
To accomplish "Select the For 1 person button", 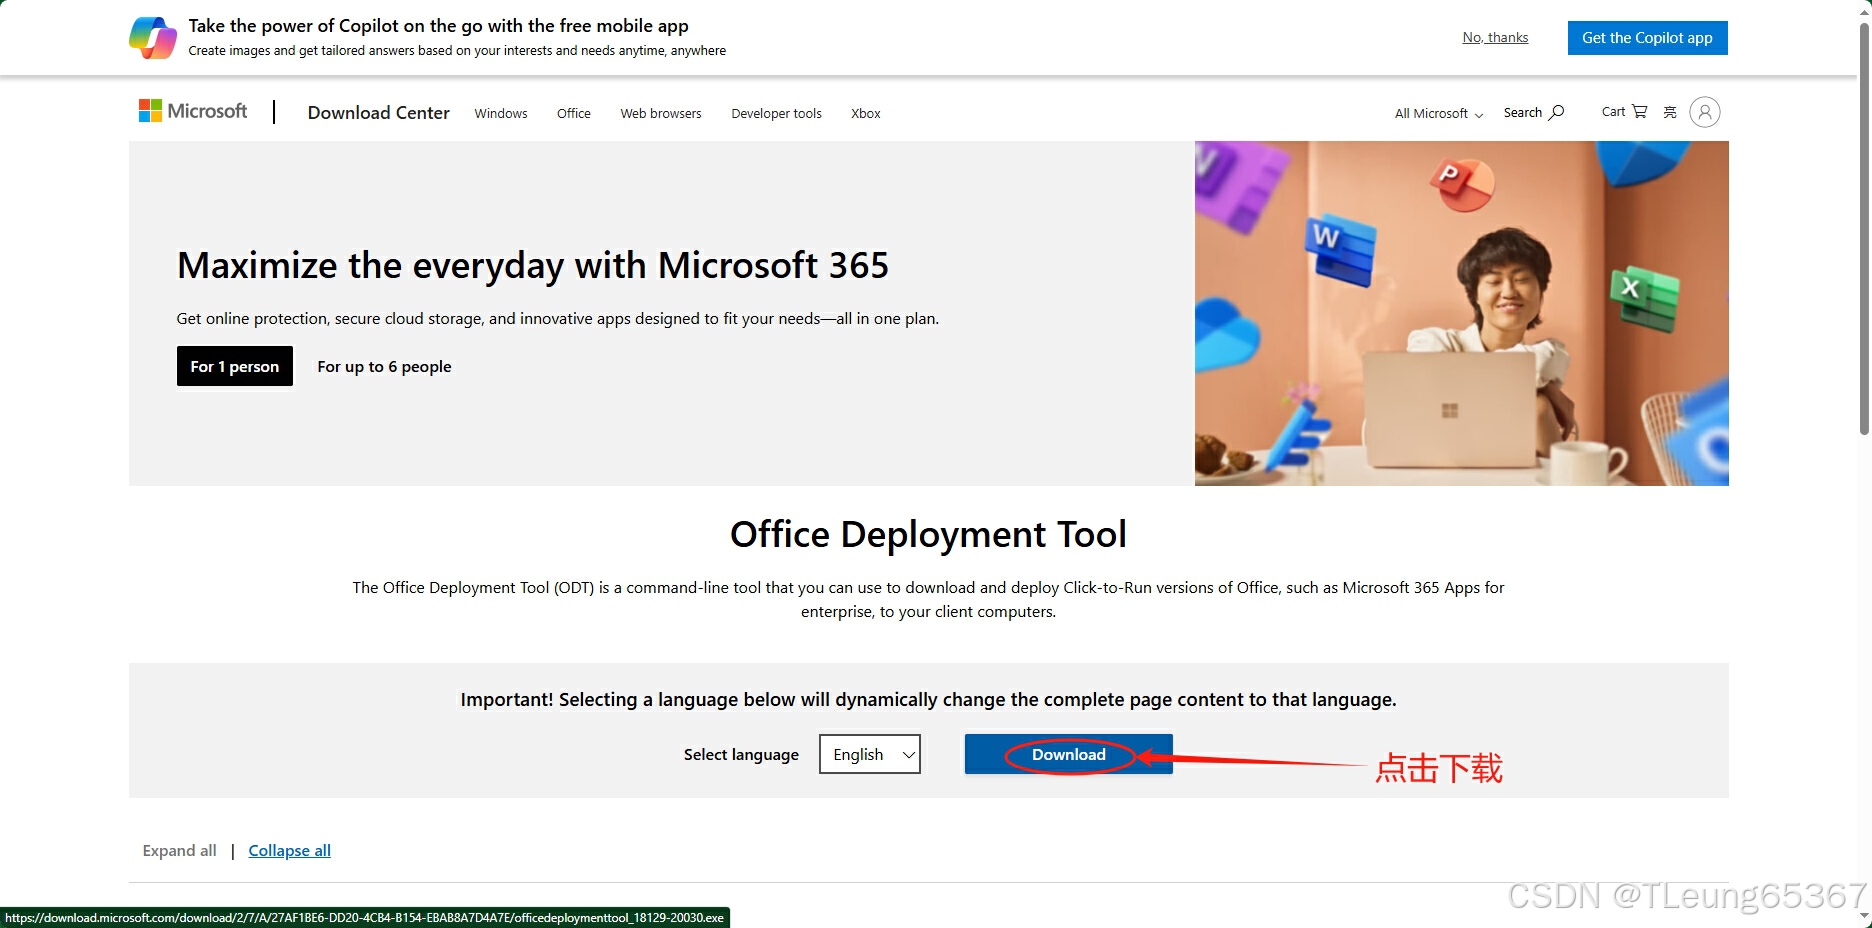I will 235,366.
